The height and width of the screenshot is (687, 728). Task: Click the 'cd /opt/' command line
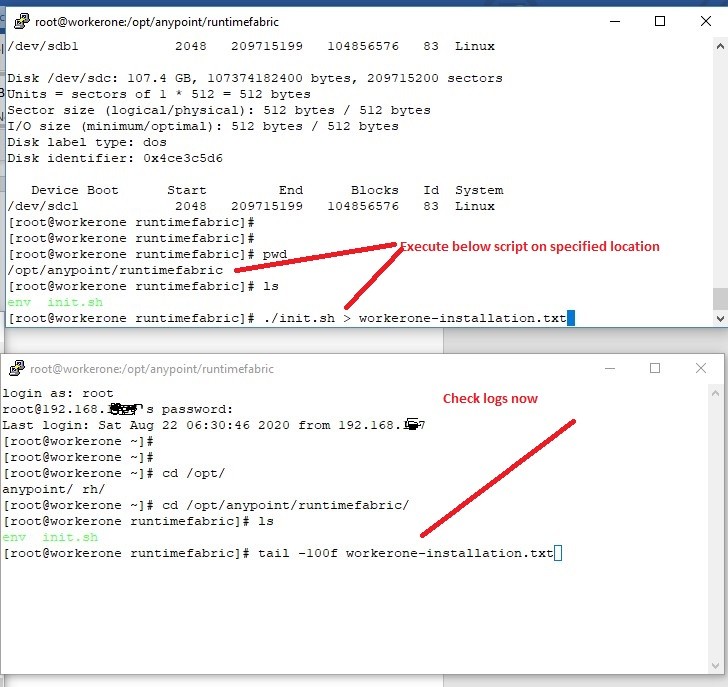point(114,473)
